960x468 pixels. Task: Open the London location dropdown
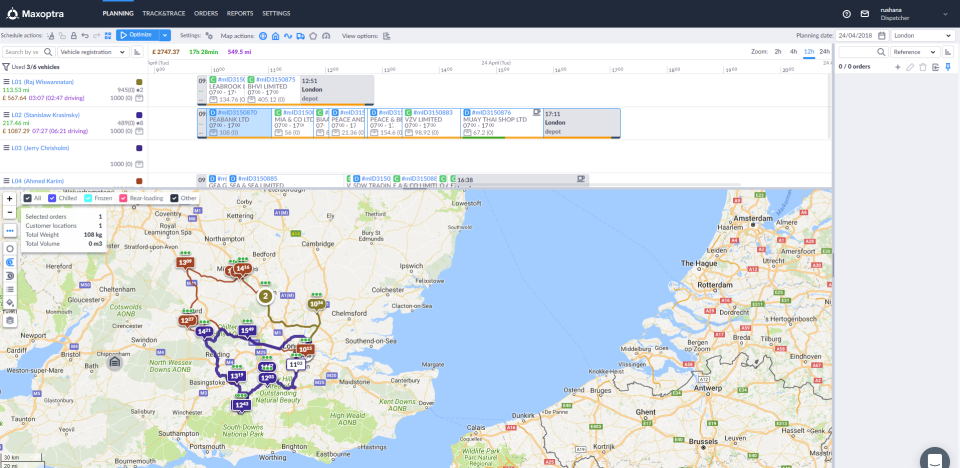click(922, 36)
